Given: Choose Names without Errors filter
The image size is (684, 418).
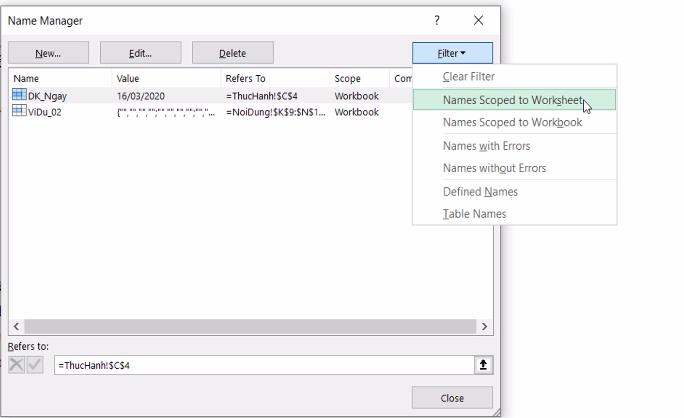Looking at the screenshot, I should [x=495, y=168].
